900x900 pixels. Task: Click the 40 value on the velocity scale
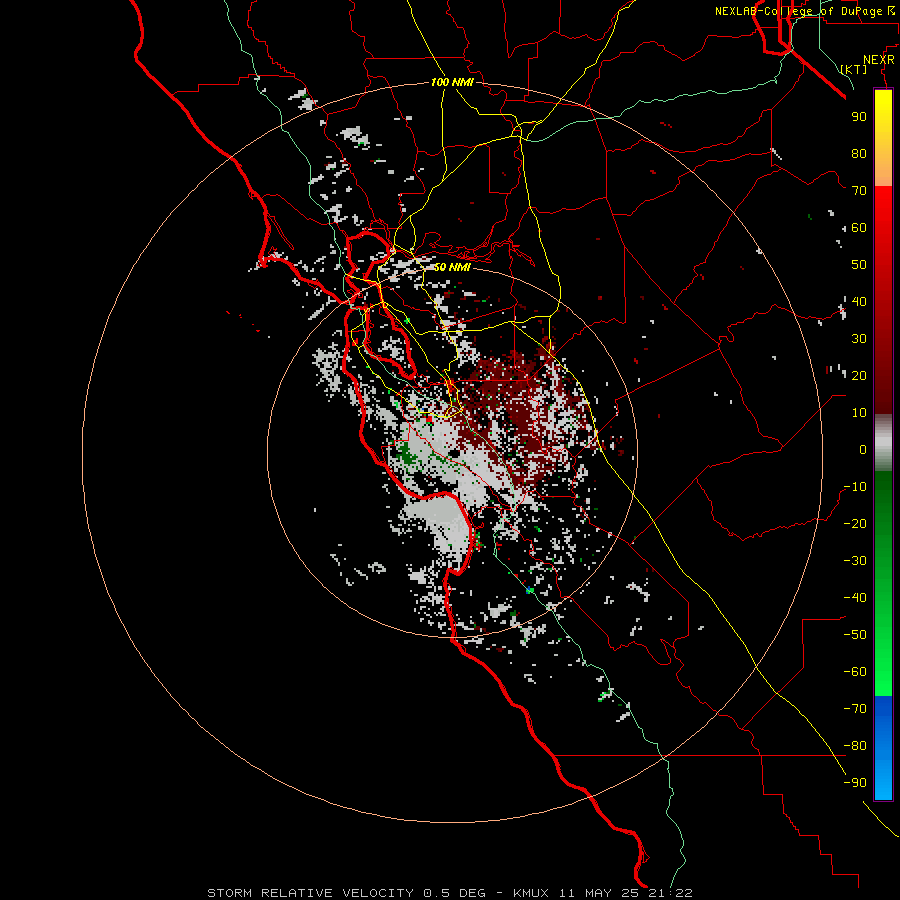point(859,301)
